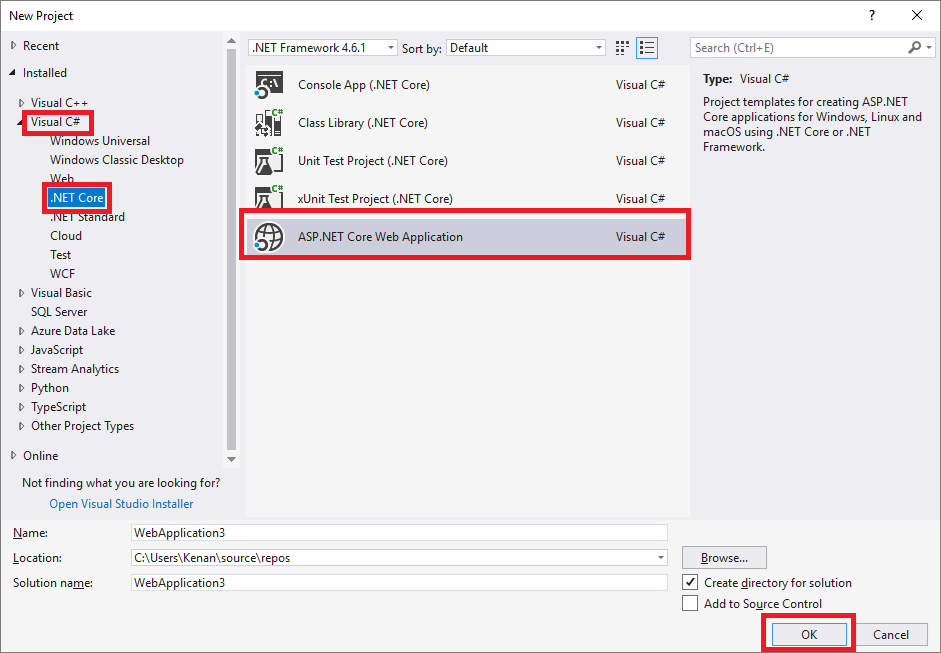The image size is (941, 653).
Task: Switch to small icons view
Action: point(622,48)
